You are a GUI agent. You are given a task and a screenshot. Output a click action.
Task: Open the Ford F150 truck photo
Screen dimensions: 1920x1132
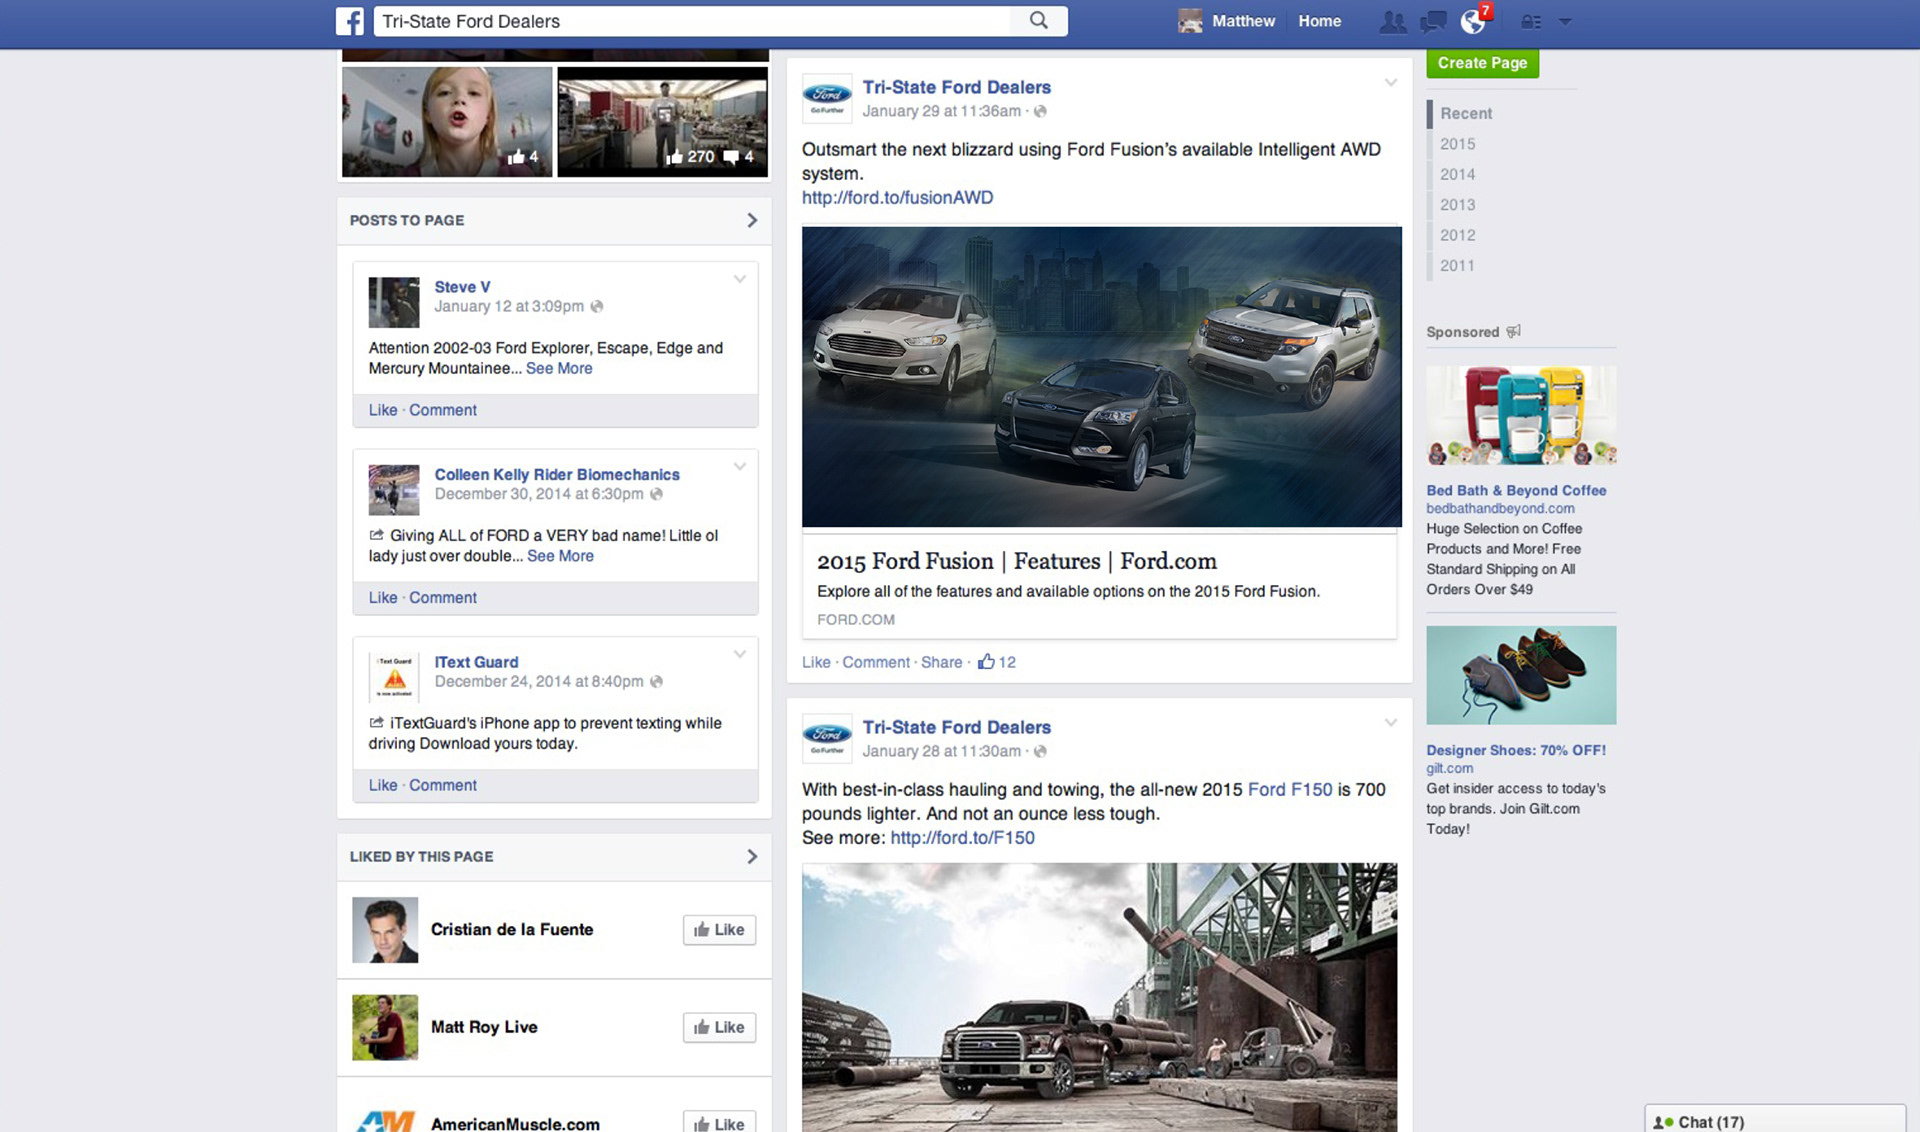1099,997
